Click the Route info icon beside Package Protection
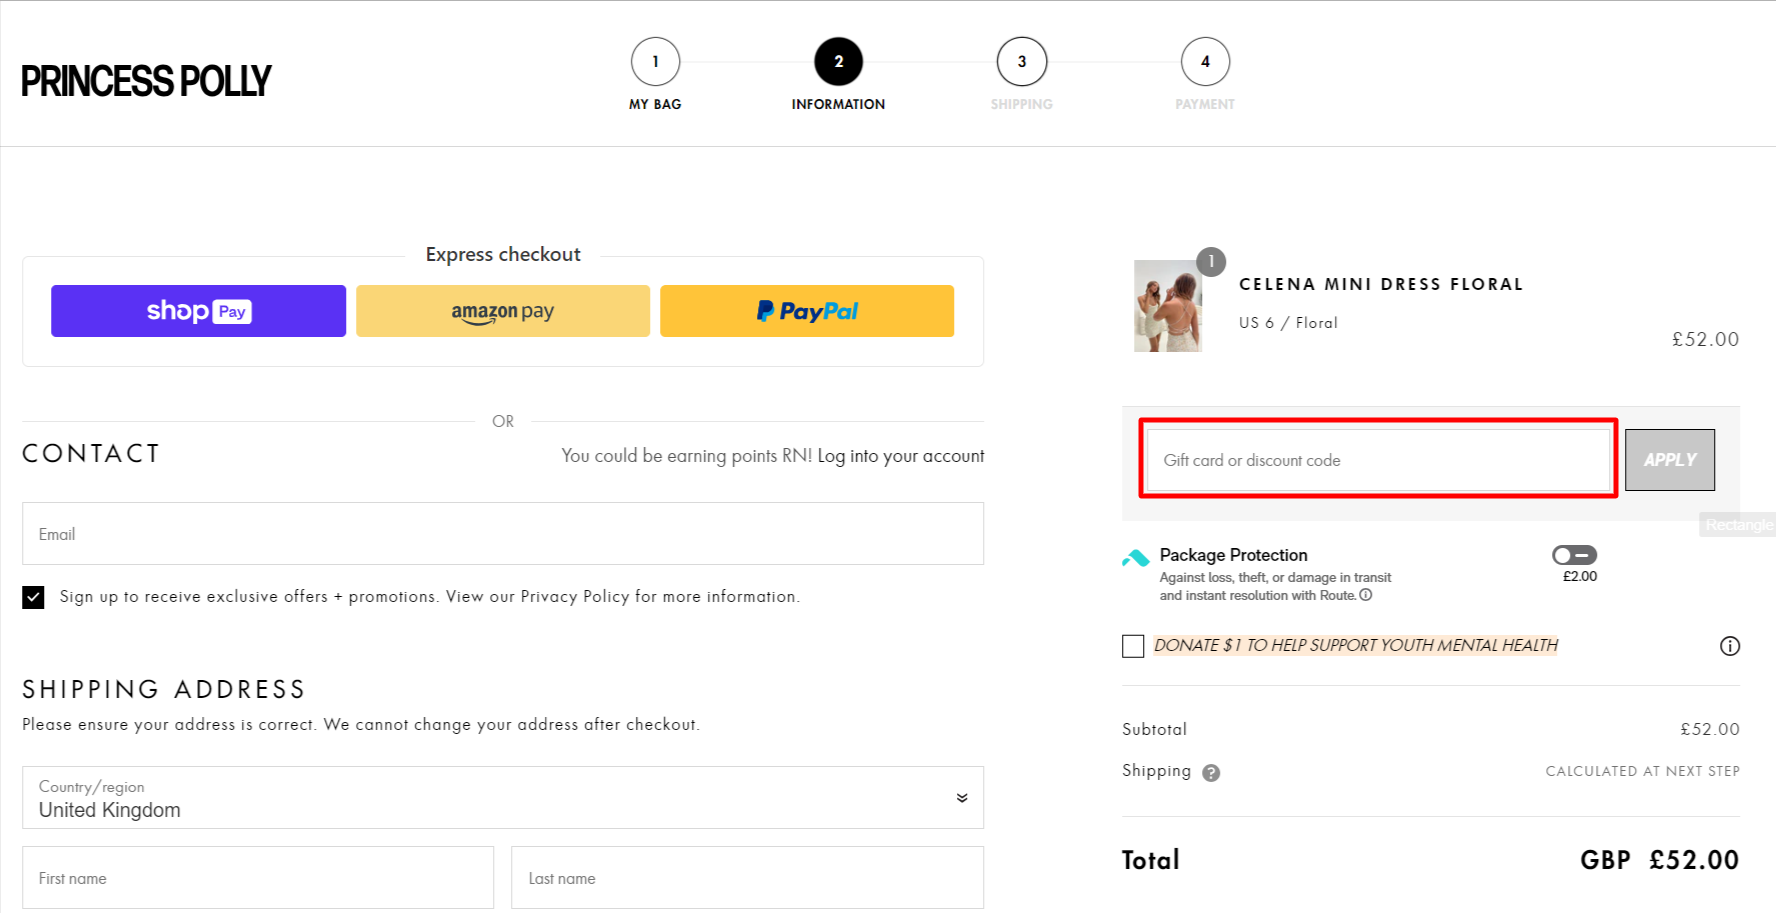The width and height of the screenshot is (1776, 913). coord(1366,595)
